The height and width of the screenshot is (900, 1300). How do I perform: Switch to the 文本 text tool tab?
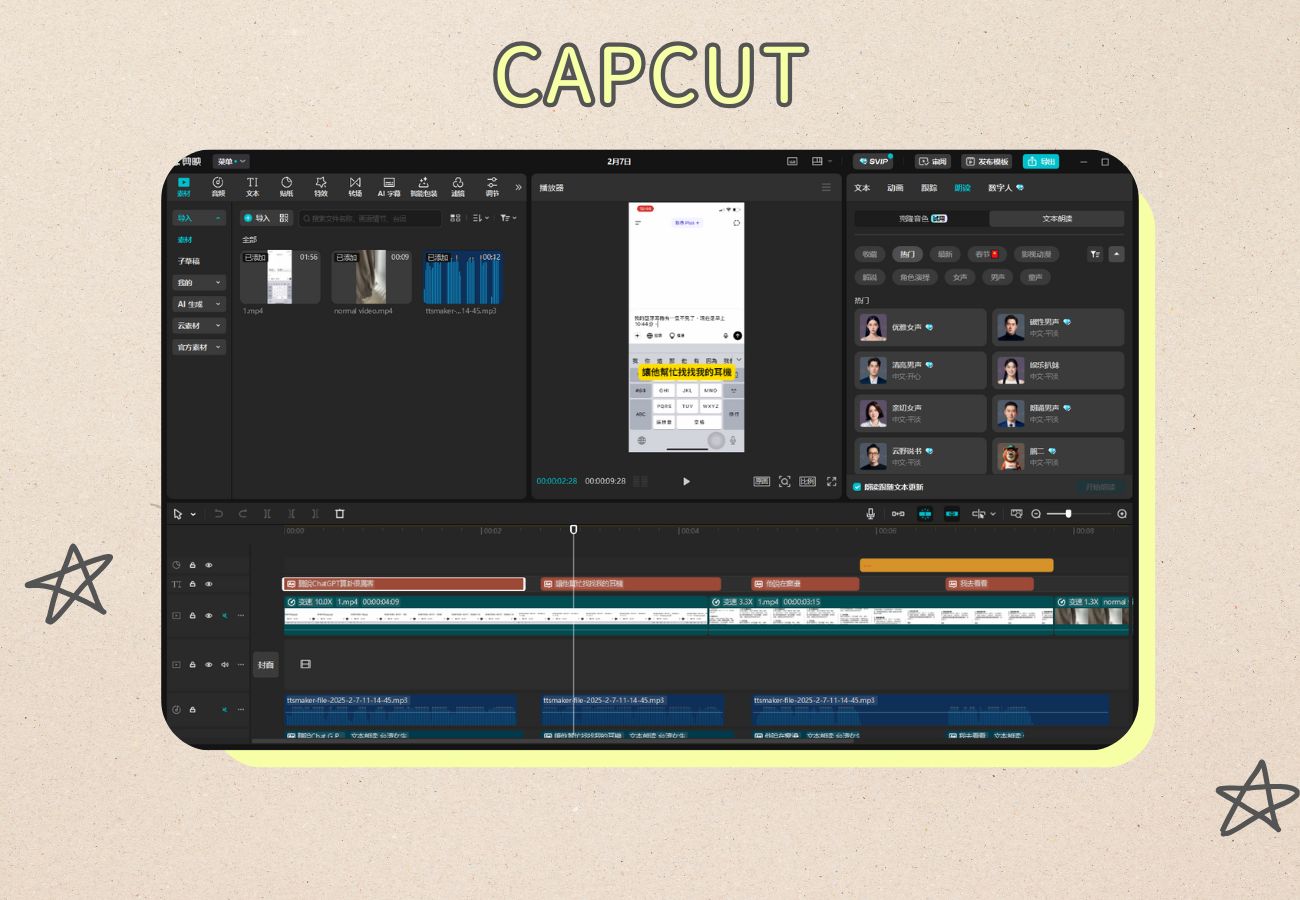tap(252, 187)
